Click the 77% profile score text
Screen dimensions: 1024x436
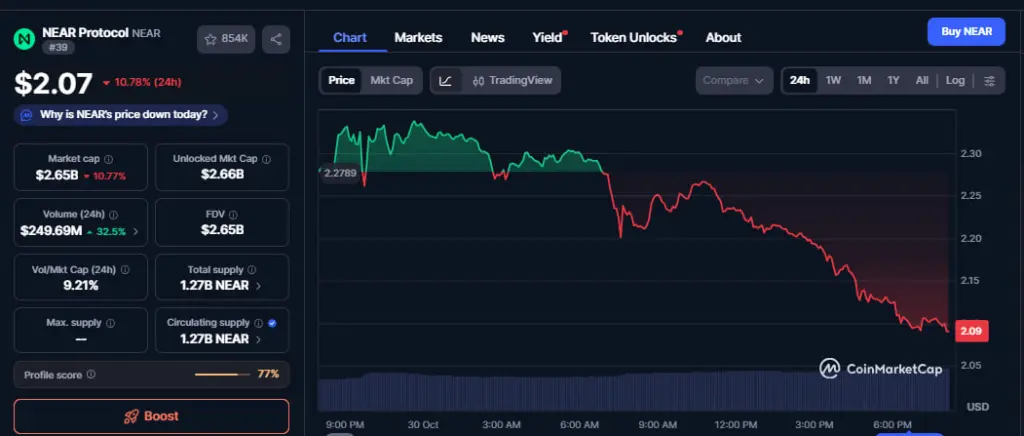click(x=268, y=375)
